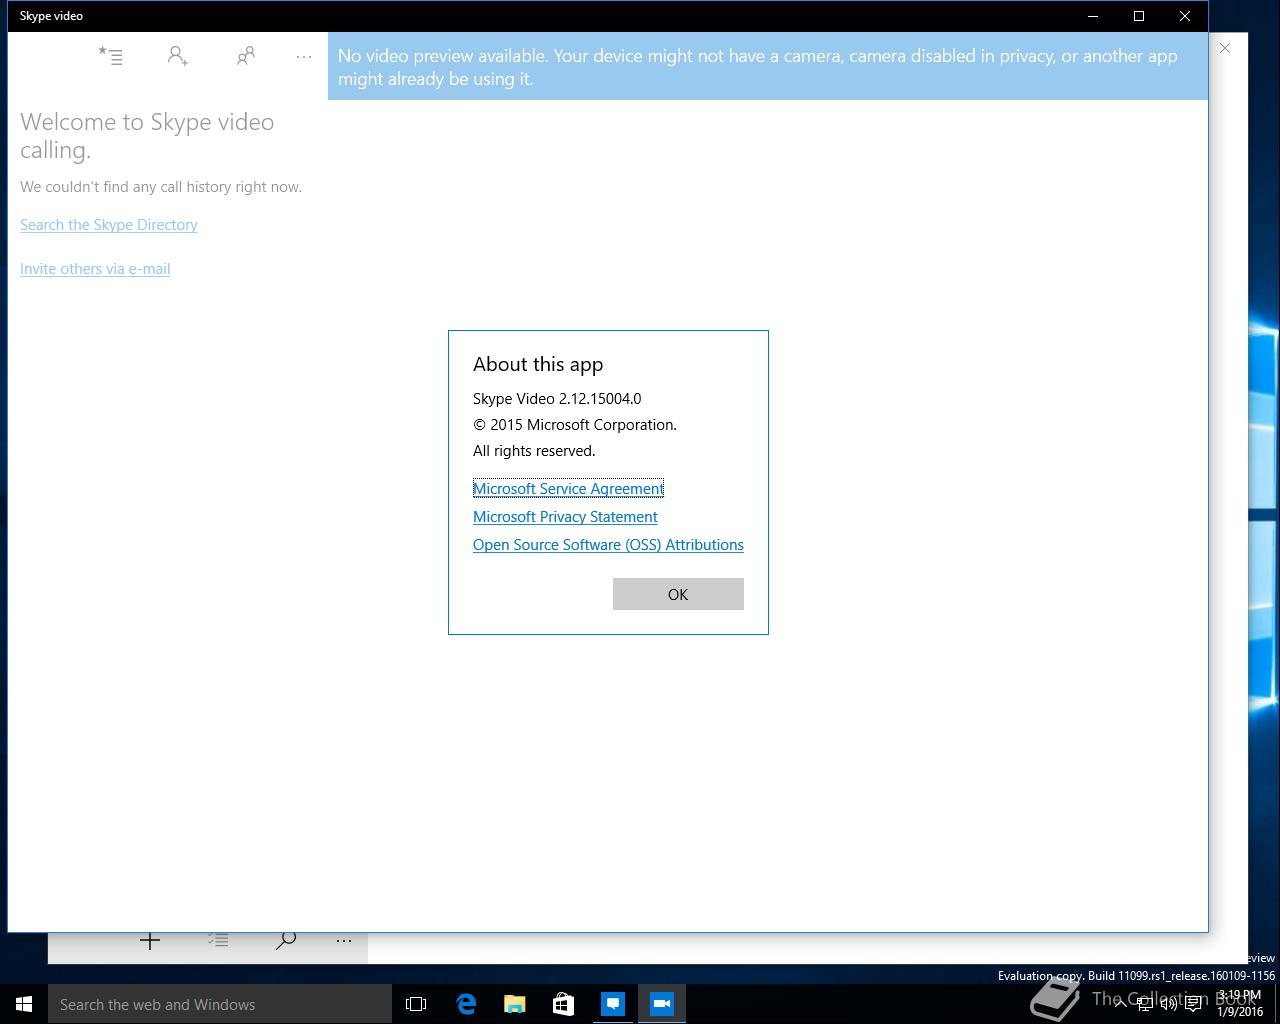The height and width of the screenshot is (1024, 1280).
Task: Click the About this app heading
Action: coord(538,365)
